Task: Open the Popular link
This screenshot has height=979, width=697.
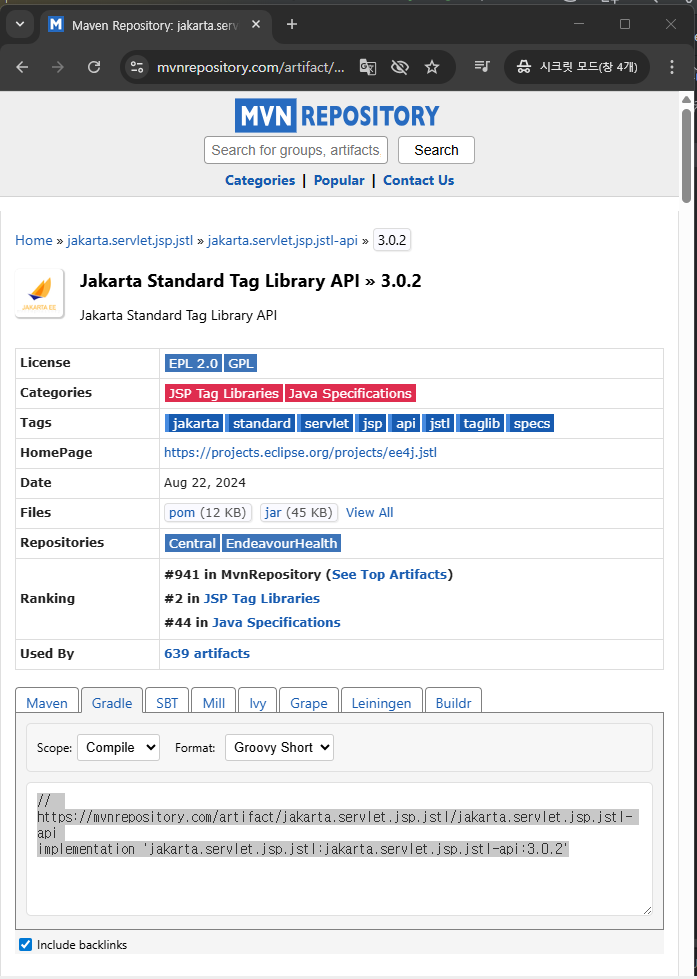Action: pos(339,180)
